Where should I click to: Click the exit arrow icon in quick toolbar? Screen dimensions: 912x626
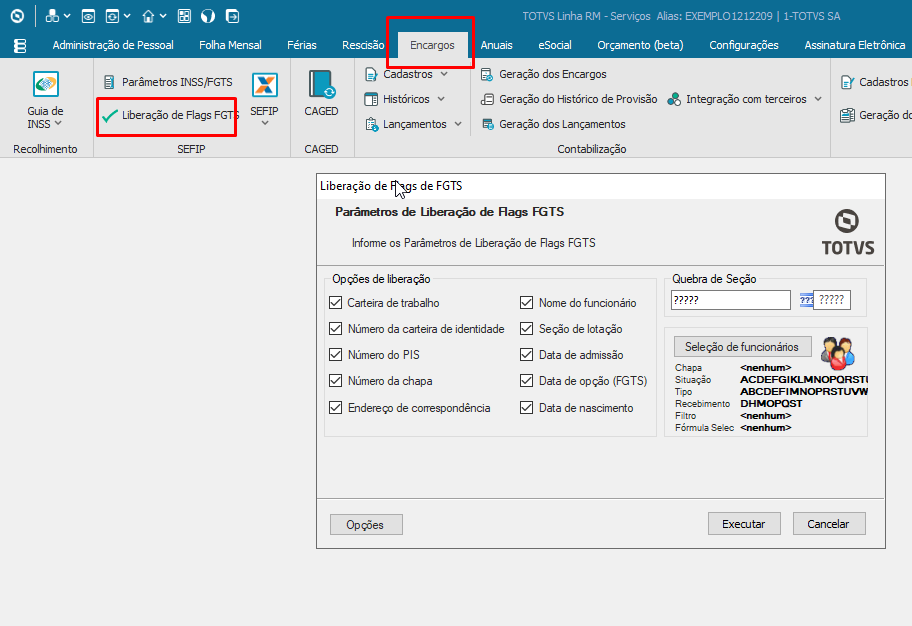pyautogui.click(x=232, y=16)
